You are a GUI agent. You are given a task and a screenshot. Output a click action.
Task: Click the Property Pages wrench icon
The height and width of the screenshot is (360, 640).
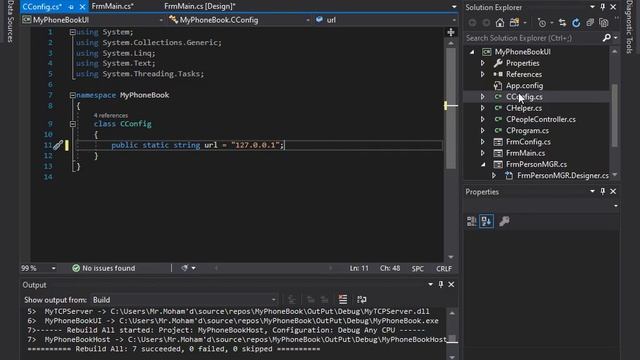pyautogui.click(x=504, y=221)
